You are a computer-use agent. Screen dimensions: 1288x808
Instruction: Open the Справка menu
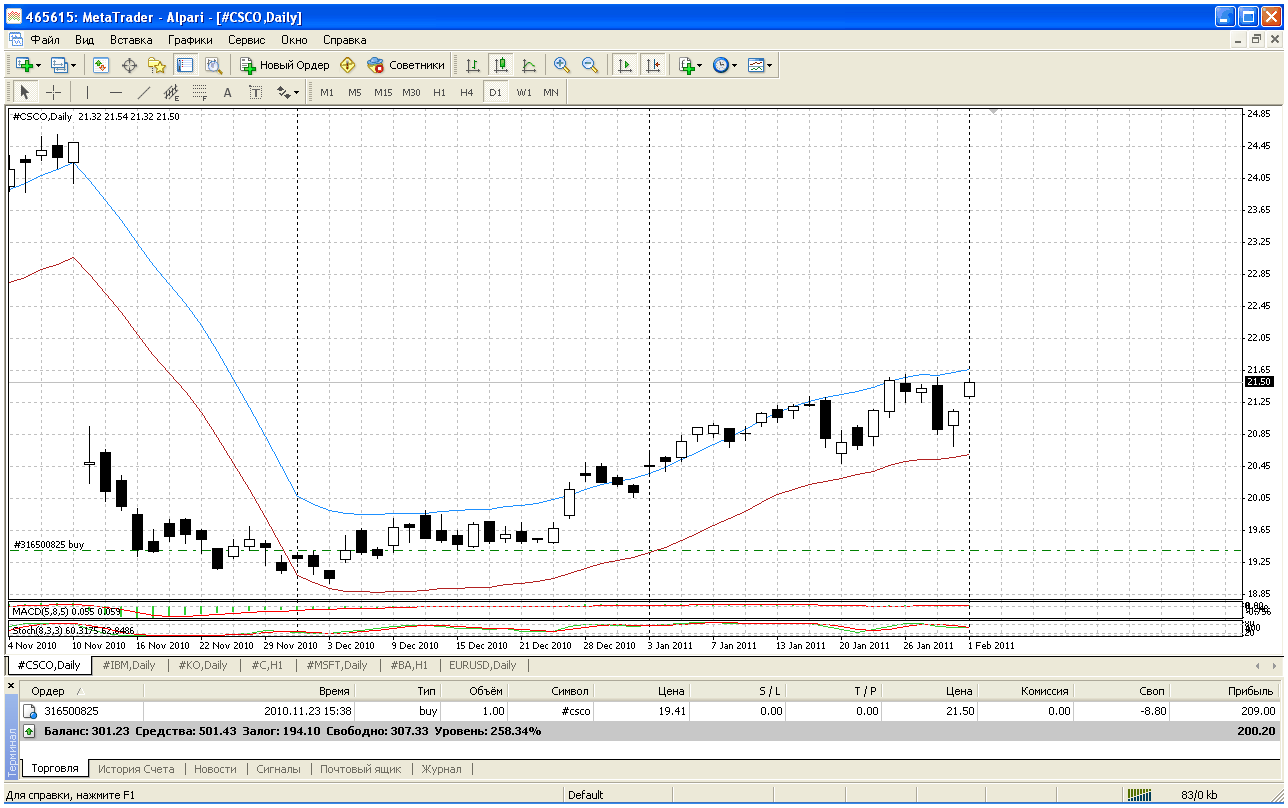[345, 40]
